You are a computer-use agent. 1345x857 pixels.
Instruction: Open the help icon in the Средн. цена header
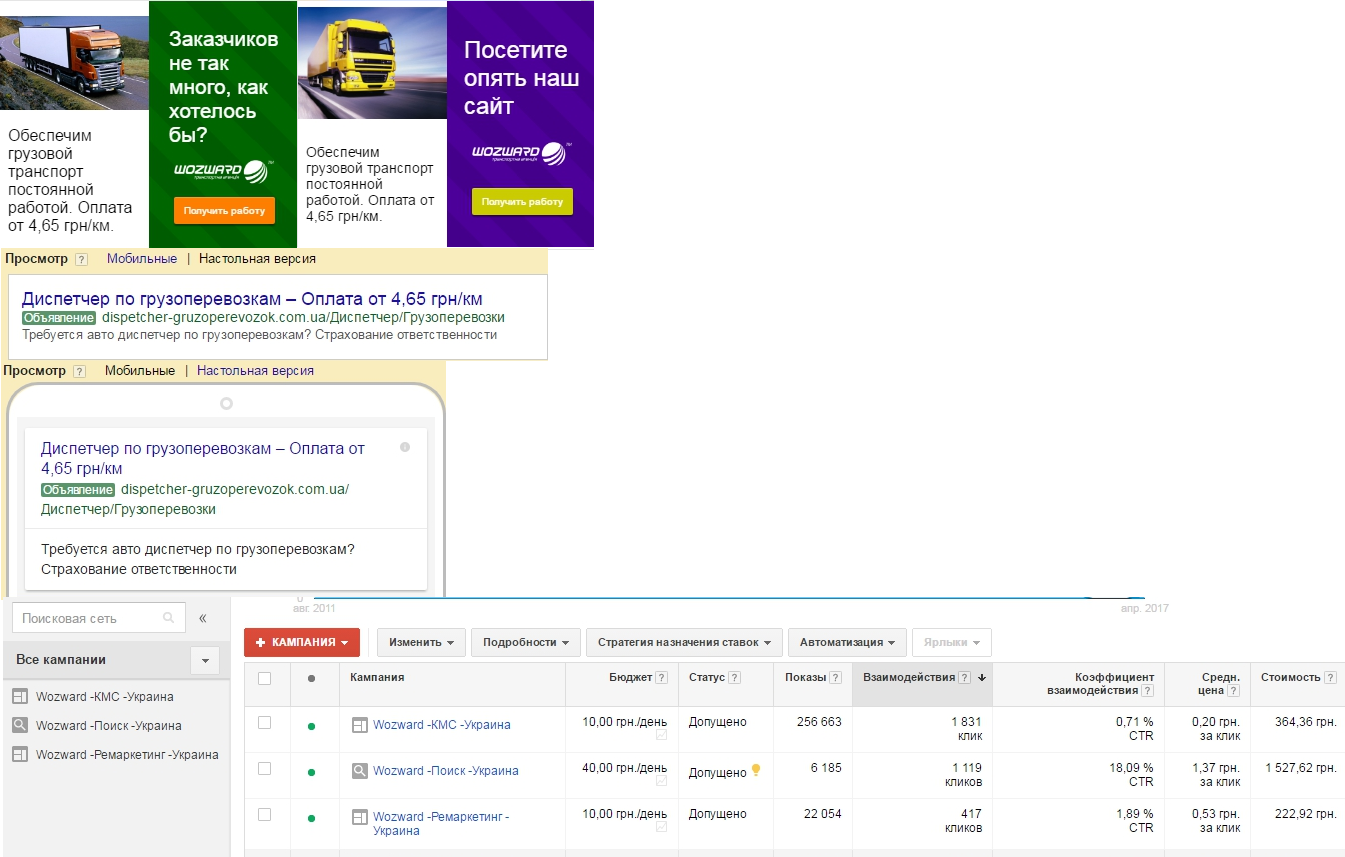(1234, 691)
